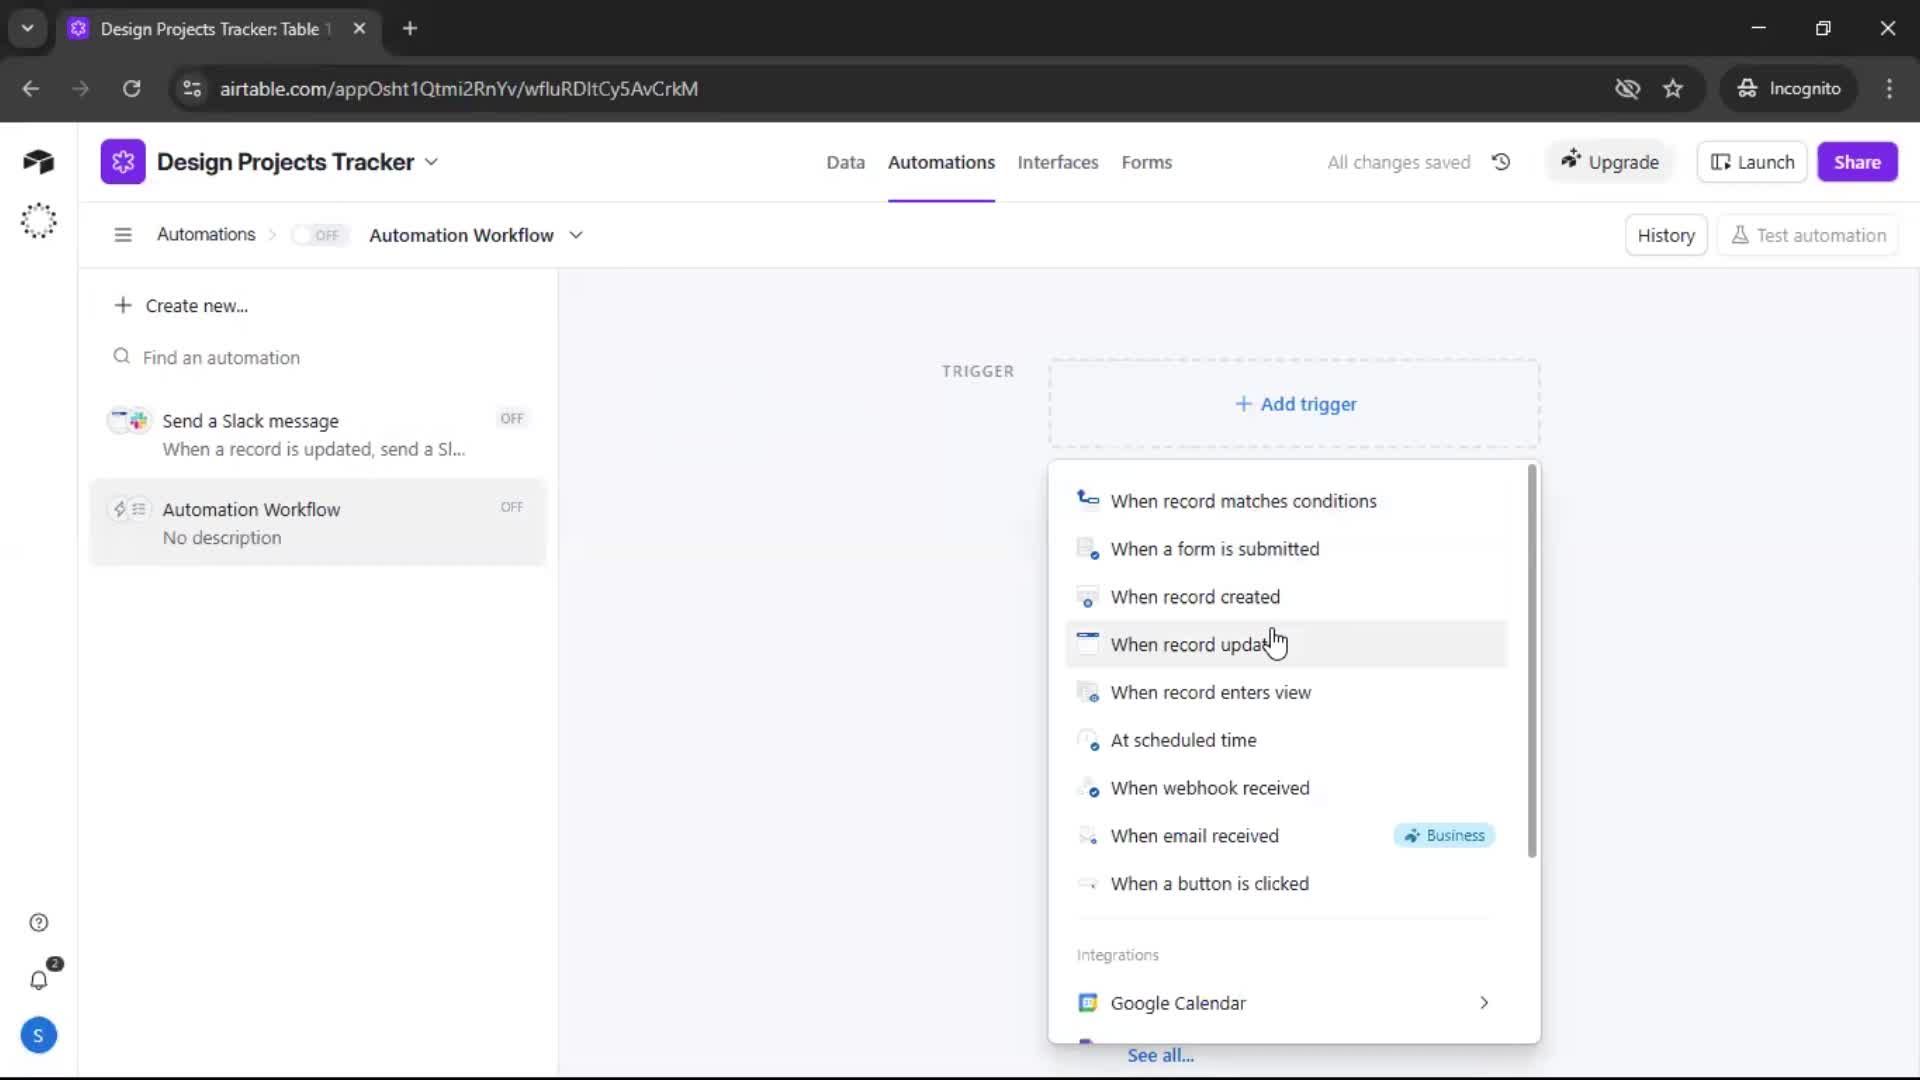Click the browser address bar URL
The image size is (1920, 1080).
459,88
